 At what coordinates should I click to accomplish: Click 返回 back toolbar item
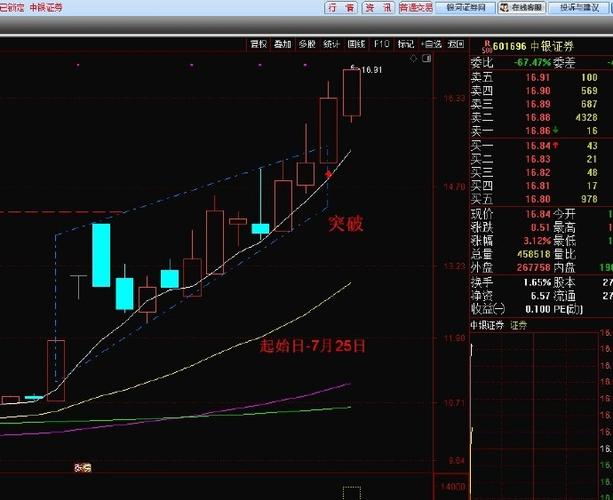pos(456,44)
